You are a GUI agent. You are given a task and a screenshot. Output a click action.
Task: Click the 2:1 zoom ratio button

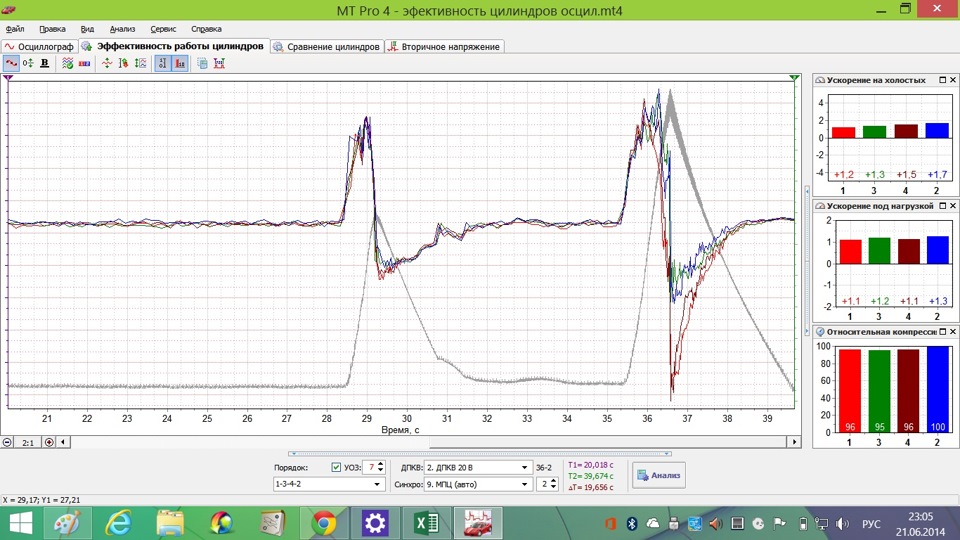tap(28, 442)
